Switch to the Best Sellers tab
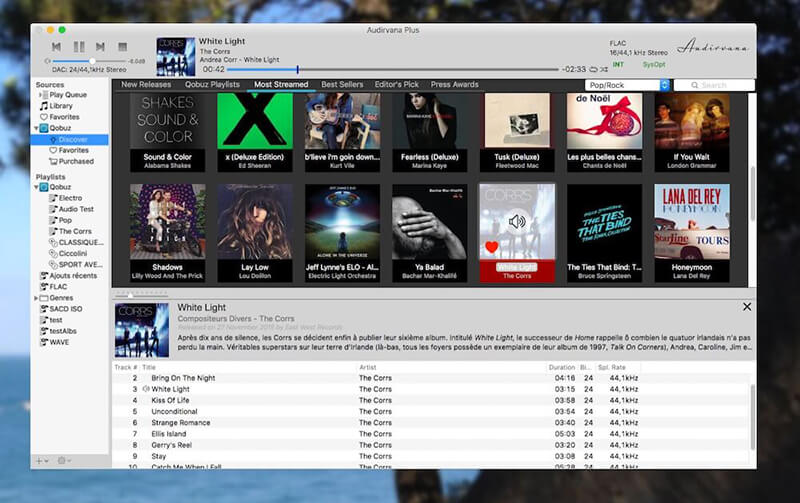Image resolution: width=800 pixels, height=503 pixels. pyautogui.click(x=342, y=85)
